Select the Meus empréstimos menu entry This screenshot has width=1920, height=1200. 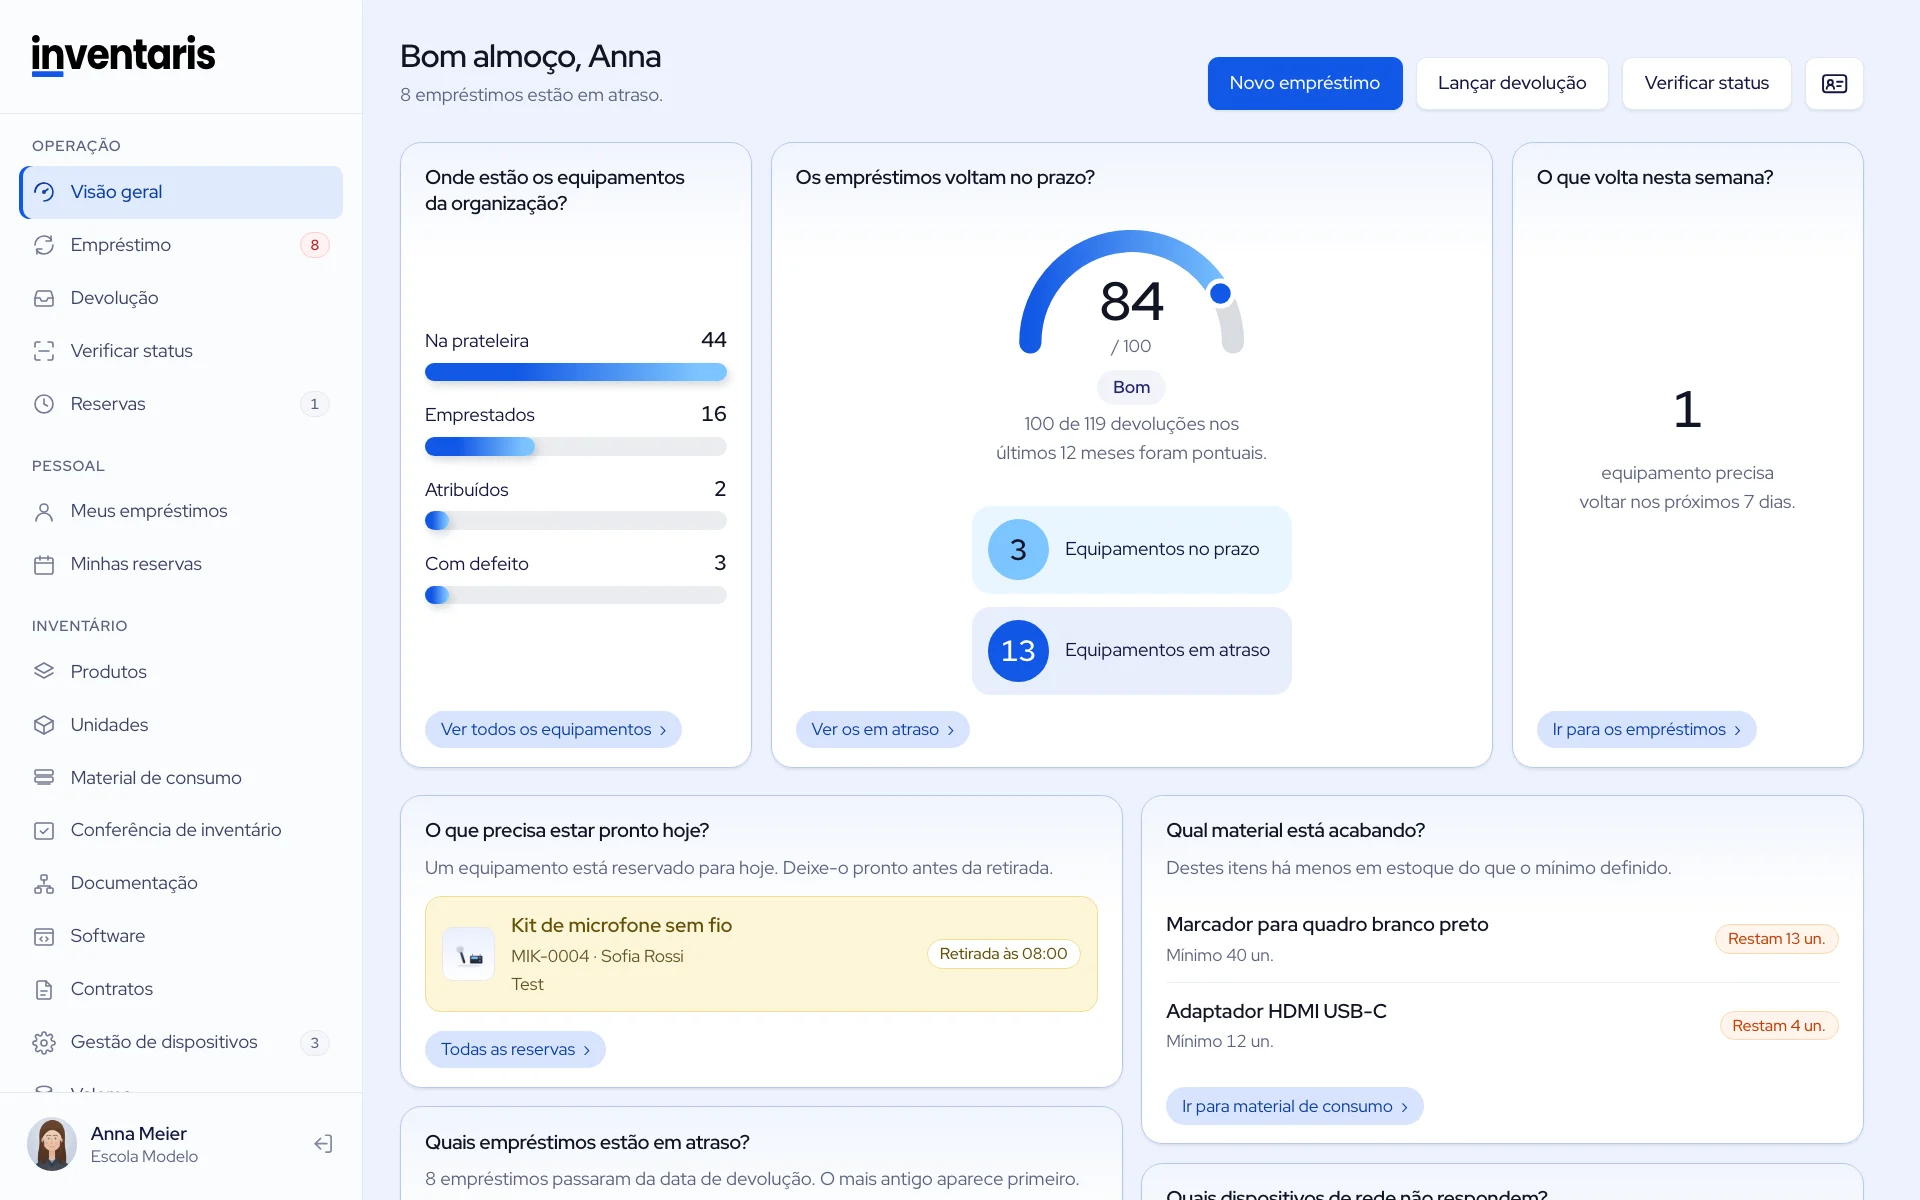[x=181, y=511]
